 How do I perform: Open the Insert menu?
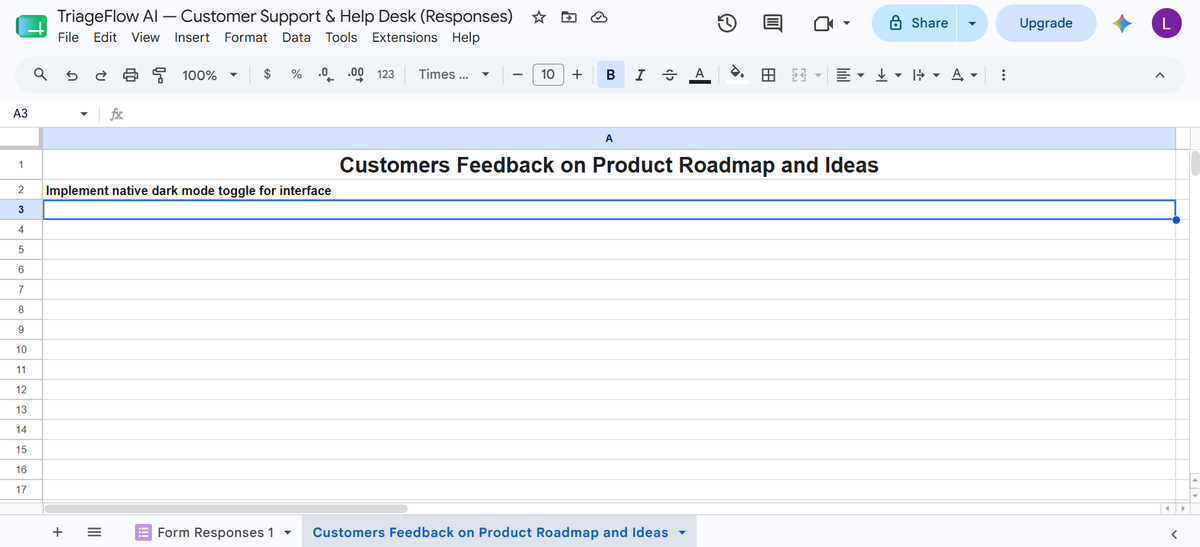pyautogui.click(x=192, y=37)
